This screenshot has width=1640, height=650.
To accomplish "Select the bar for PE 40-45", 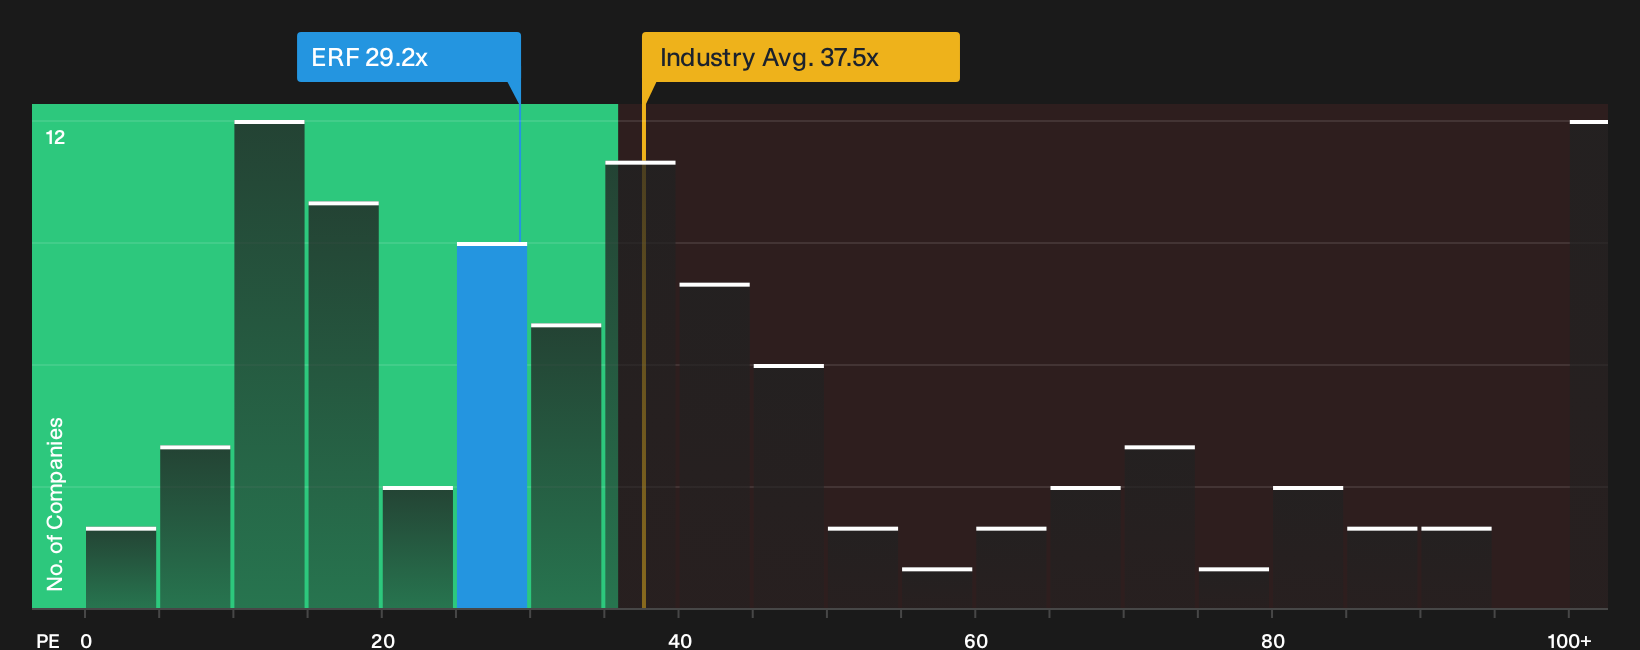I will tap(714, 446).
